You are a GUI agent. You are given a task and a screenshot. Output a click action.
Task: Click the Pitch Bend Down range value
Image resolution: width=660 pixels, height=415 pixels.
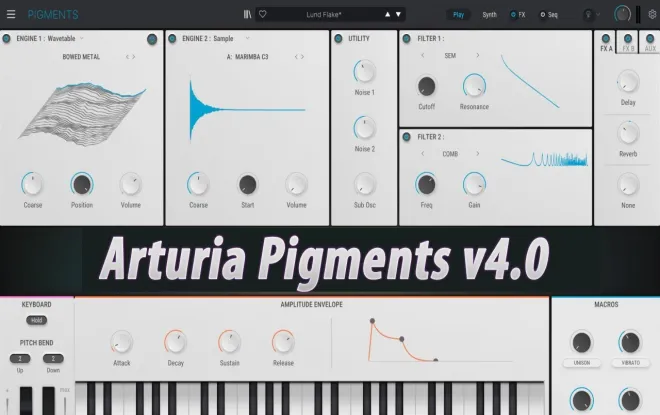53,359
